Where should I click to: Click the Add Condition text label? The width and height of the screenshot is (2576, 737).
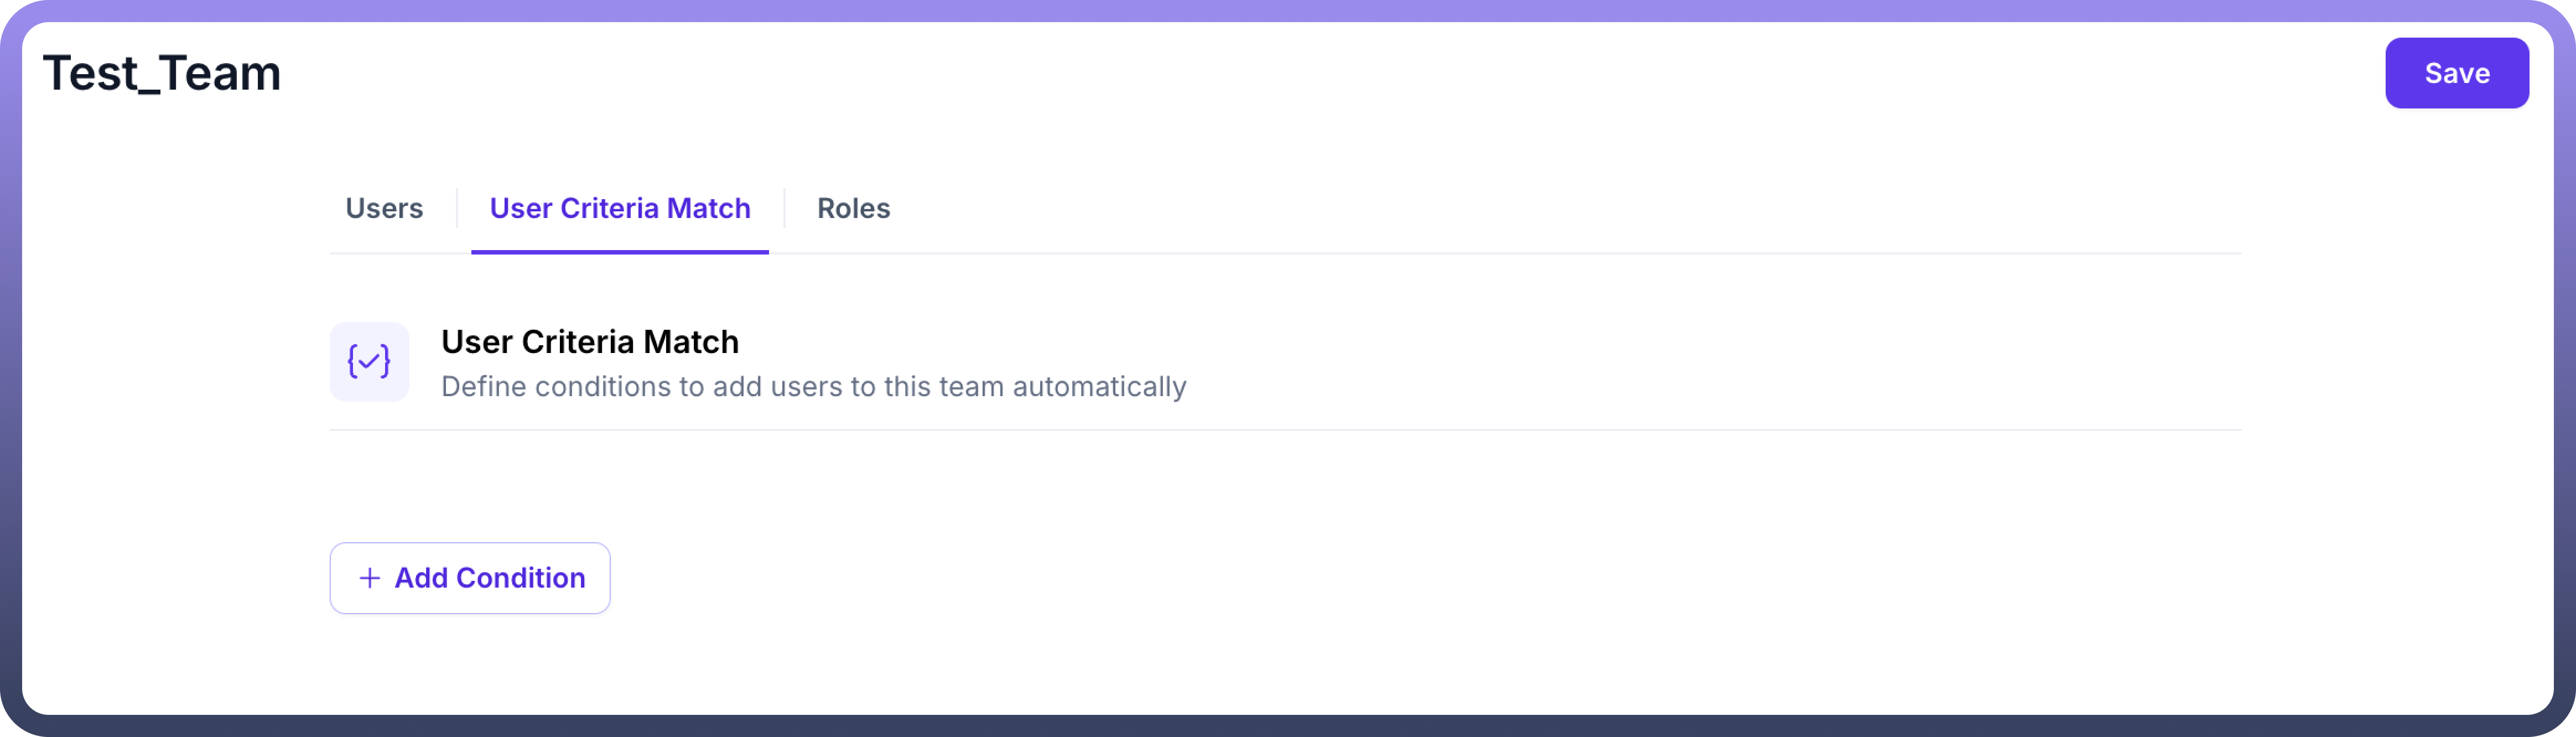(490, 578)
